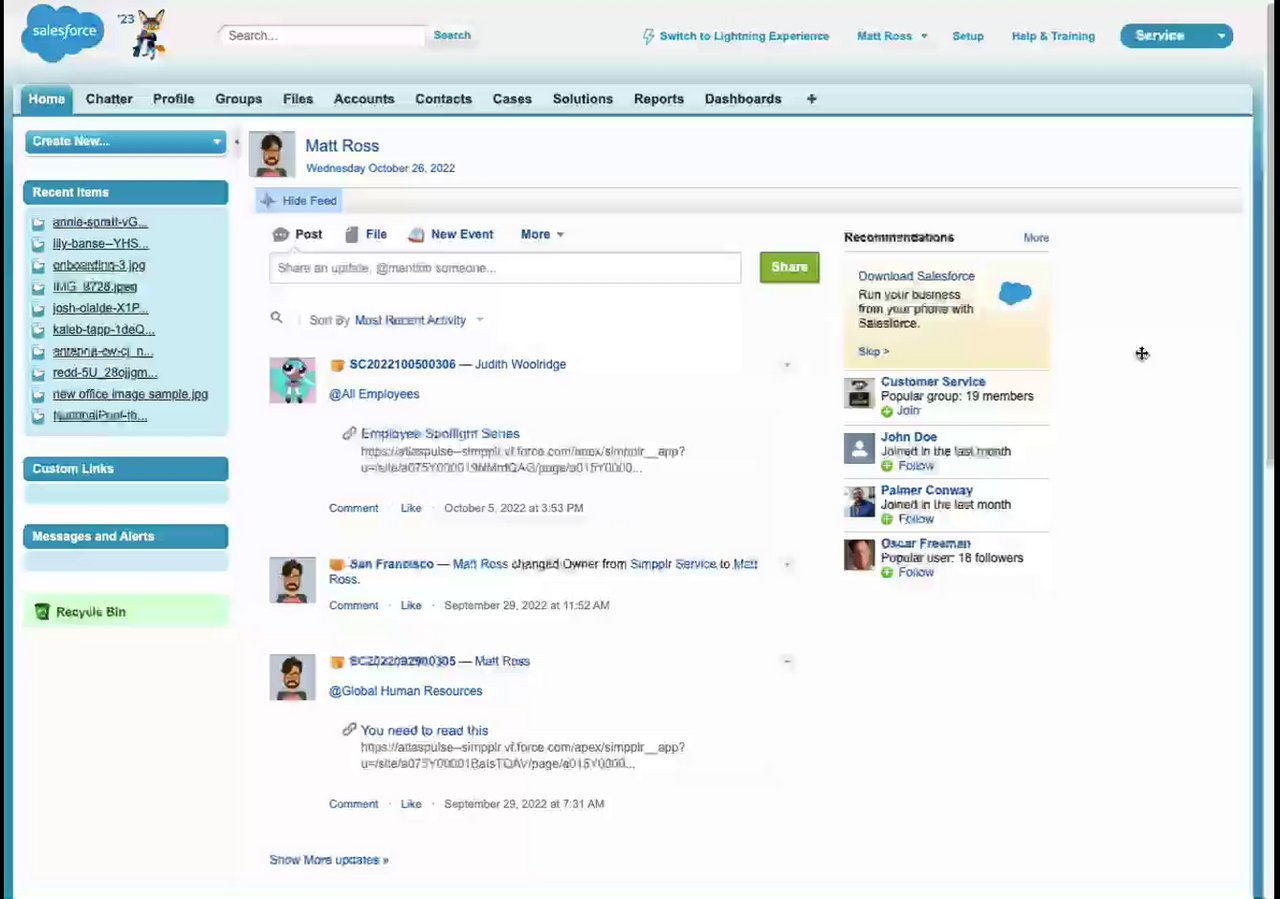Switch to the Cases tab

pyautogui.click(x=512, y=99)
